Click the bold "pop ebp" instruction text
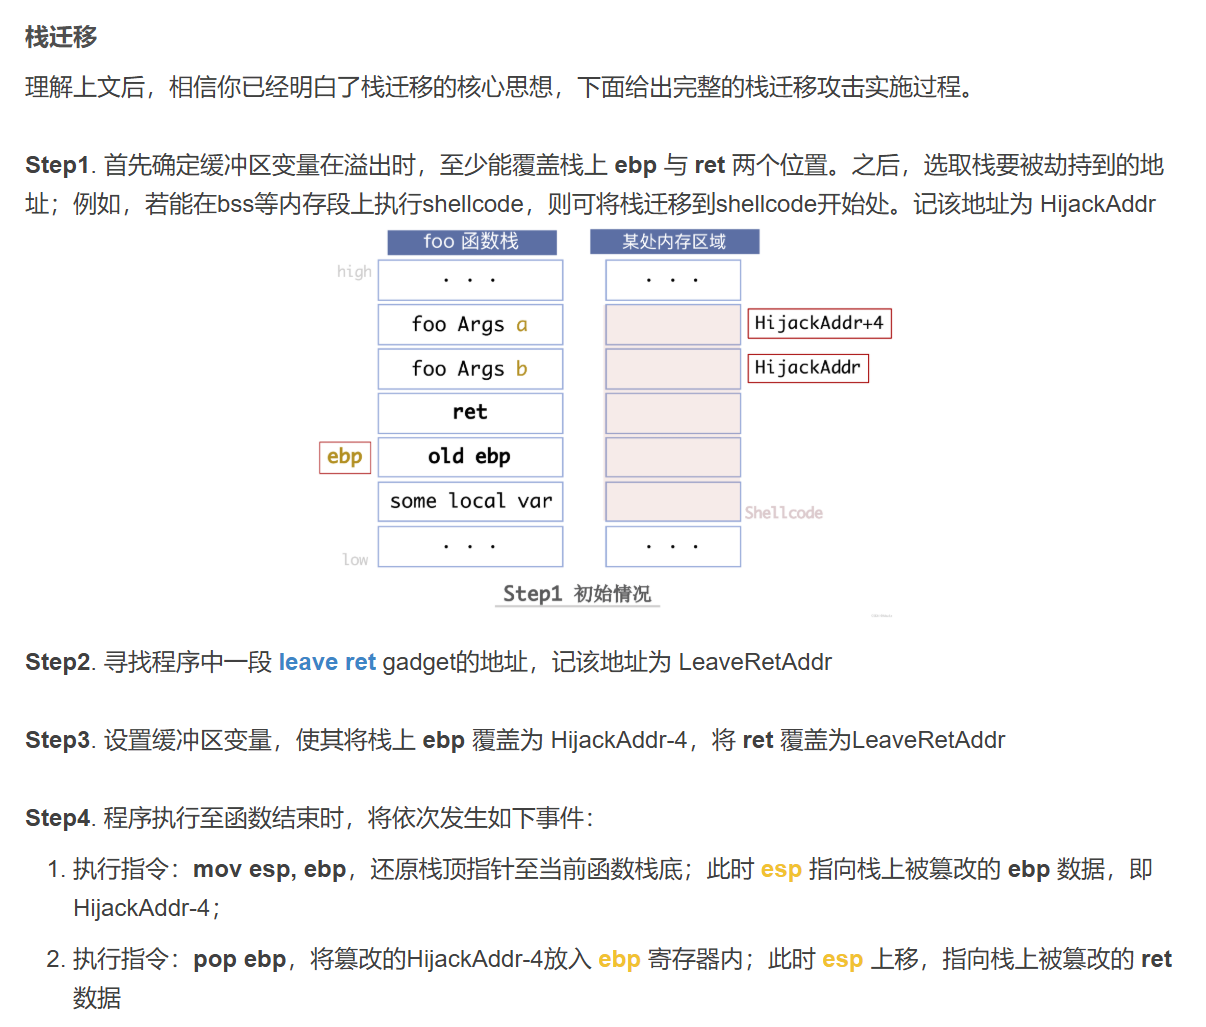Viewport: 1206px width, 1027px height. tap(240, 959)
